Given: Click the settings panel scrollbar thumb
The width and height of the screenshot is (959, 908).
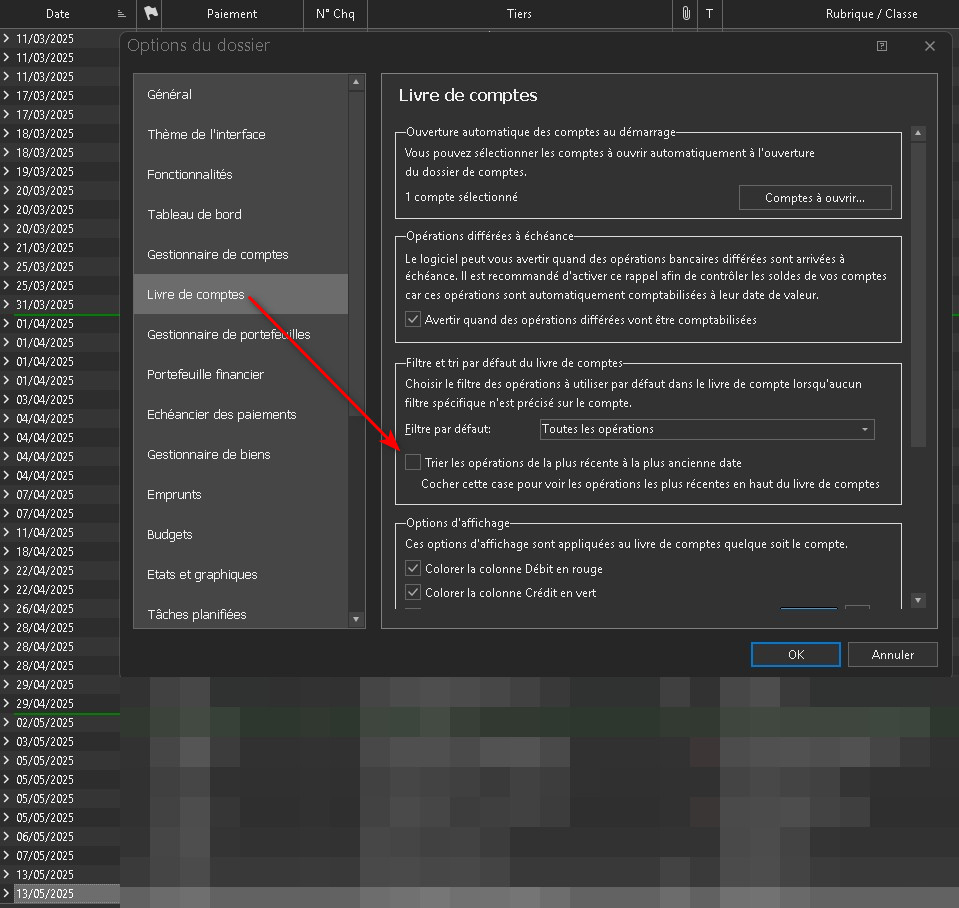Looking at the screenshot, I should click(x=917, y=295).
